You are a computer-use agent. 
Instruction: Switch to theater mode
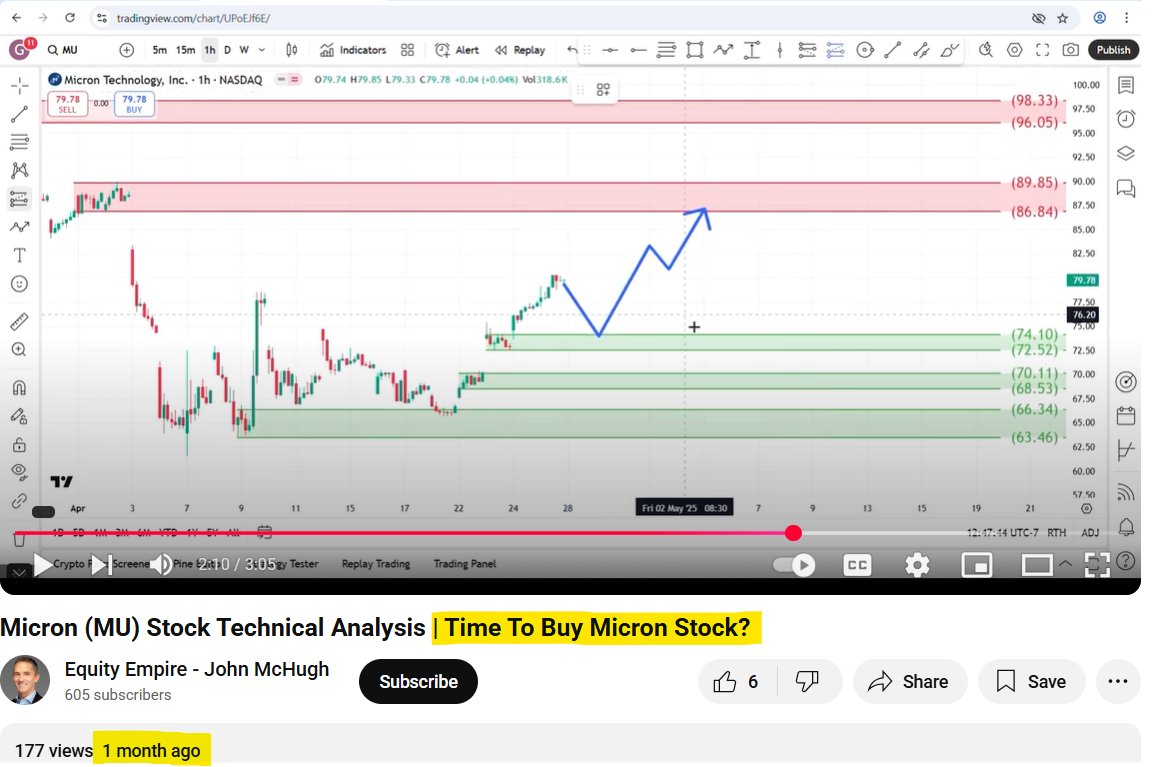1037,564
